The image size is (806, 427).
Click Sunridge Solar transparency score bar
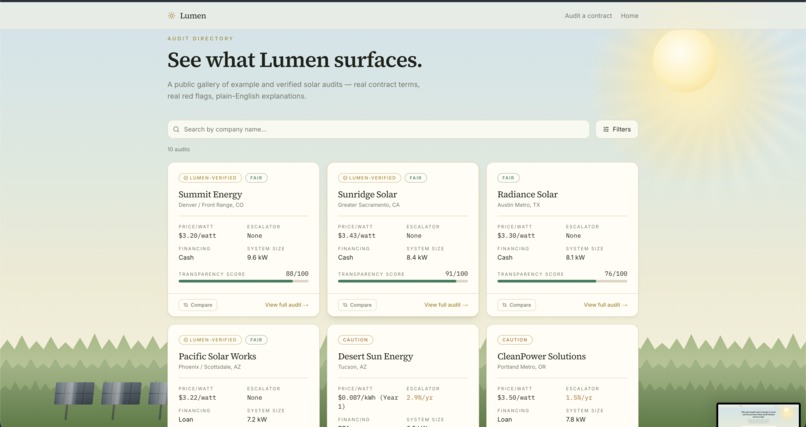403,281
